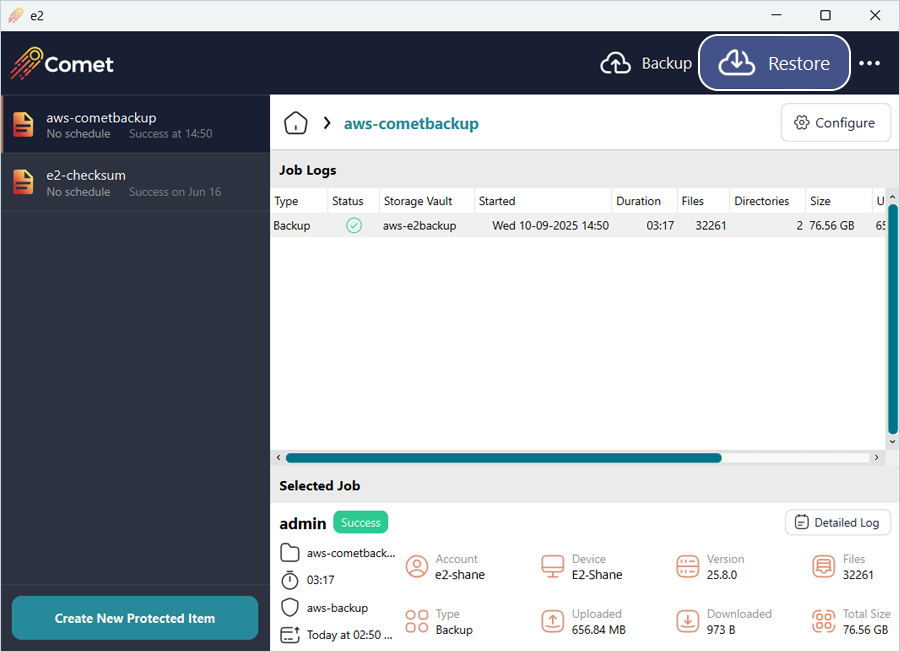Sort job logs by Duration column
Screen dimensions: 900x652
click(x=645, y=201)
